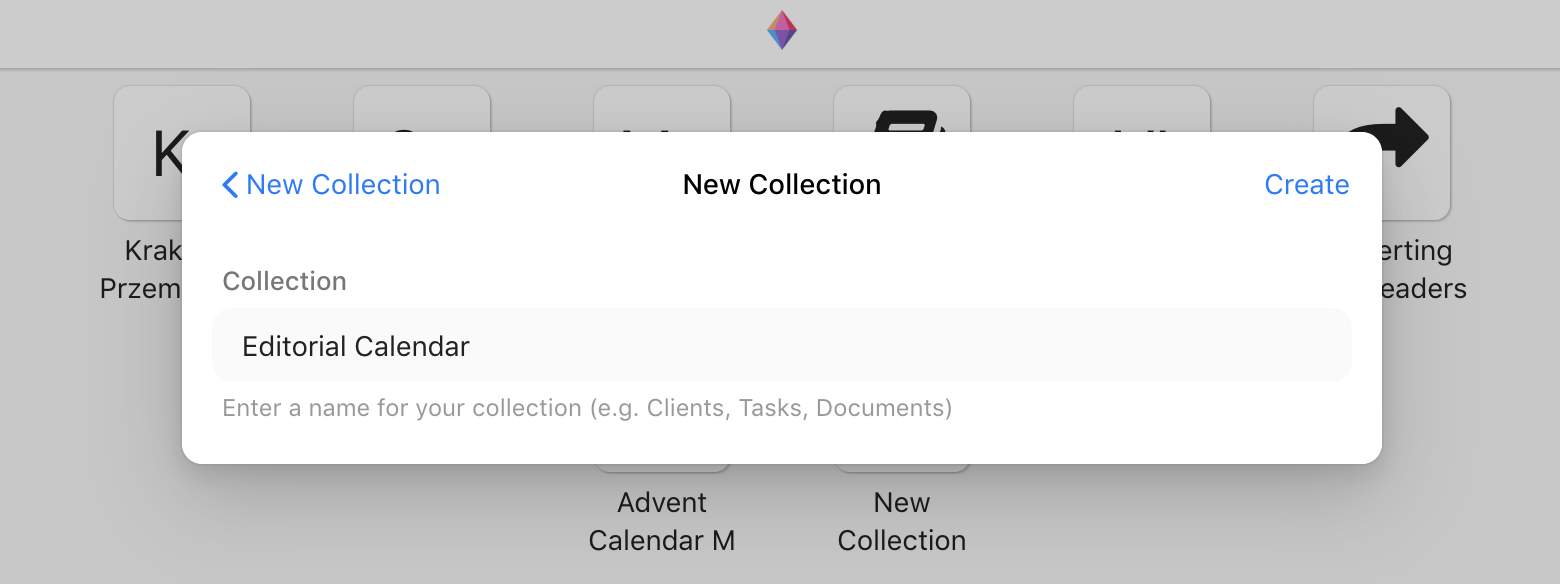Screen dimensions: 1560x584
Task: Open the document icon collection tile
Action: pyautogui.click(x=902, y=108)
